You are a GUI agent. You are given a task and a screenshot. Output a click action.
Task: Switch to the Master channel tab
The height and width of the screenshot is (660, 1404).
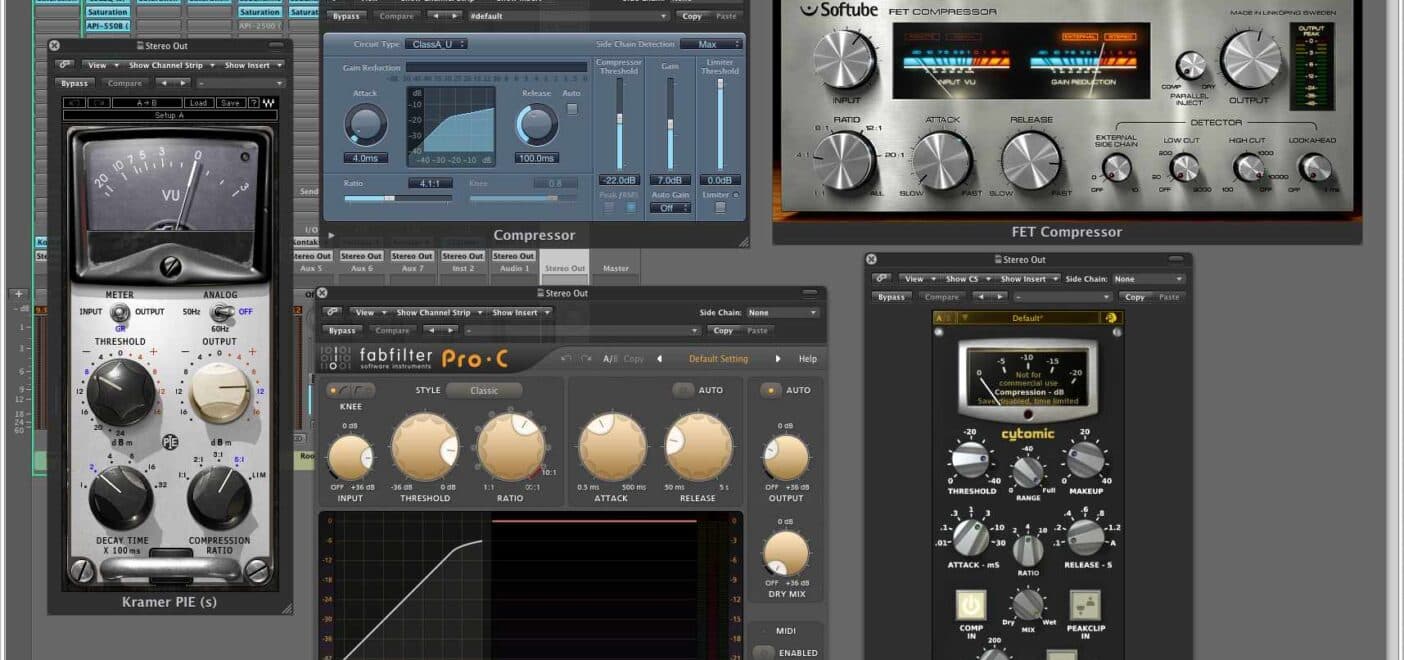[x=616, y=268]
